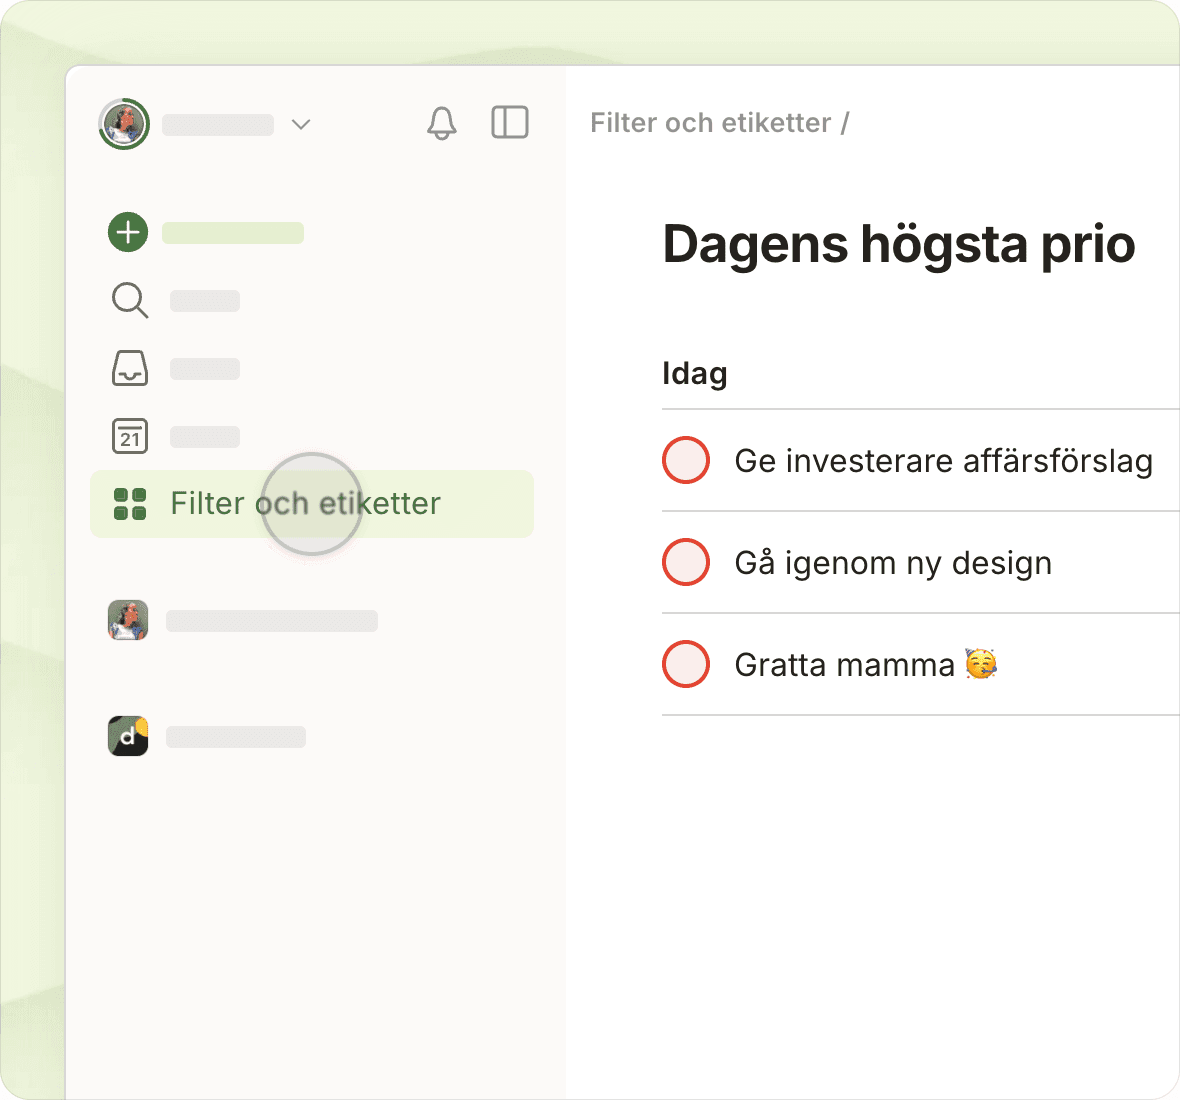Open the 'Gå igenom ny design' task text

click(892, 563)
